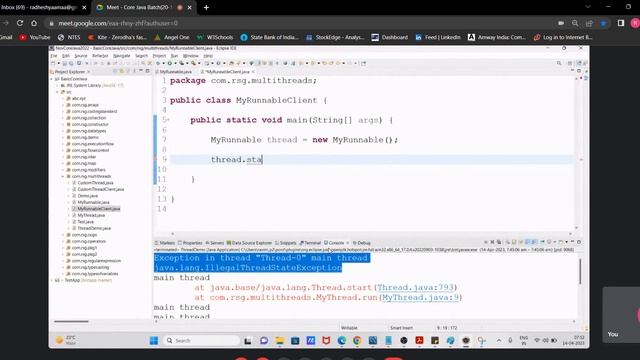The width and height of the screenshot is (640, 360).
Task: Open a new browser tab
Action: (206, 7)
